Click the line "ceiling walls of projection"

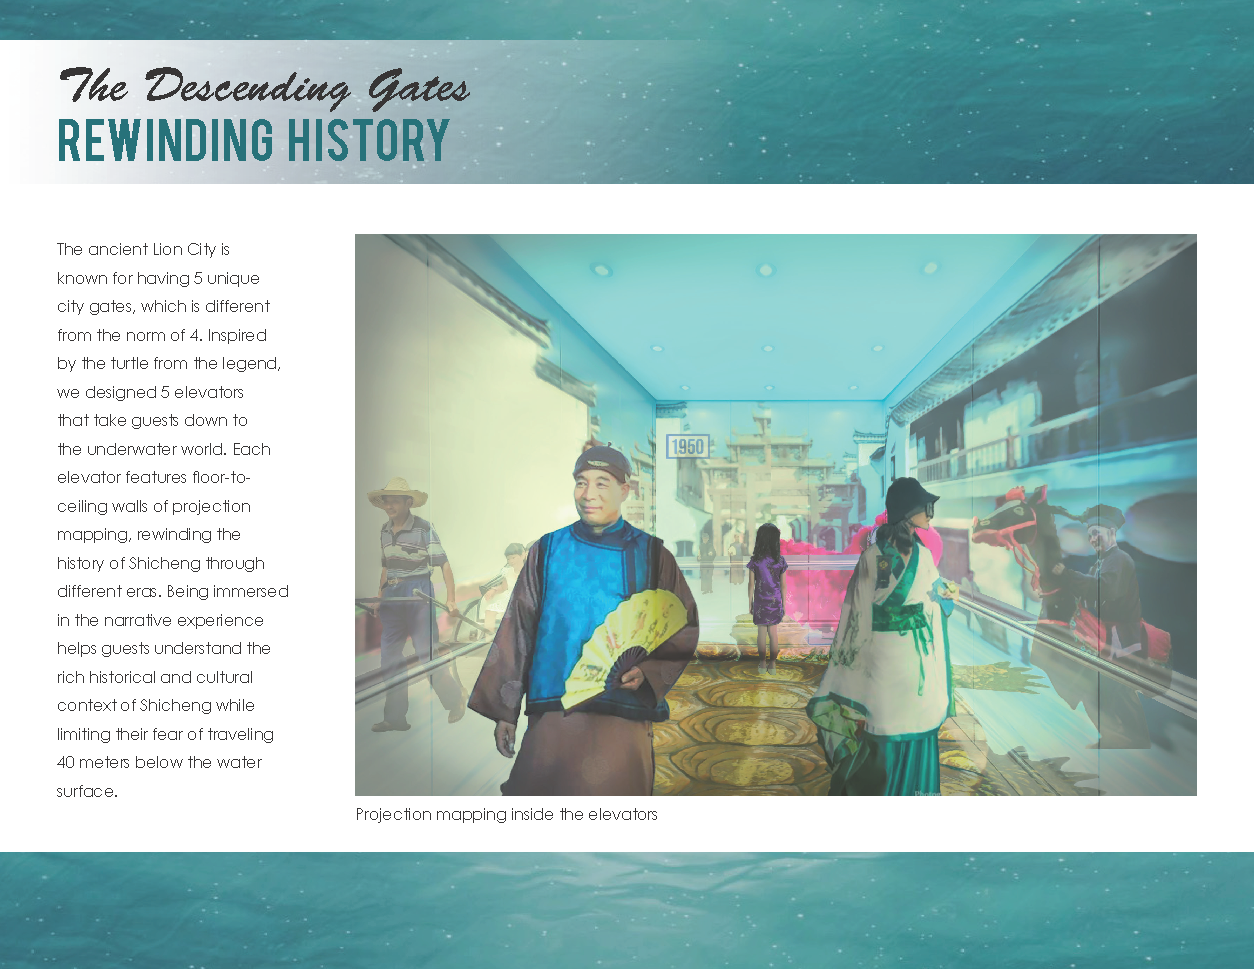(154, 506)
